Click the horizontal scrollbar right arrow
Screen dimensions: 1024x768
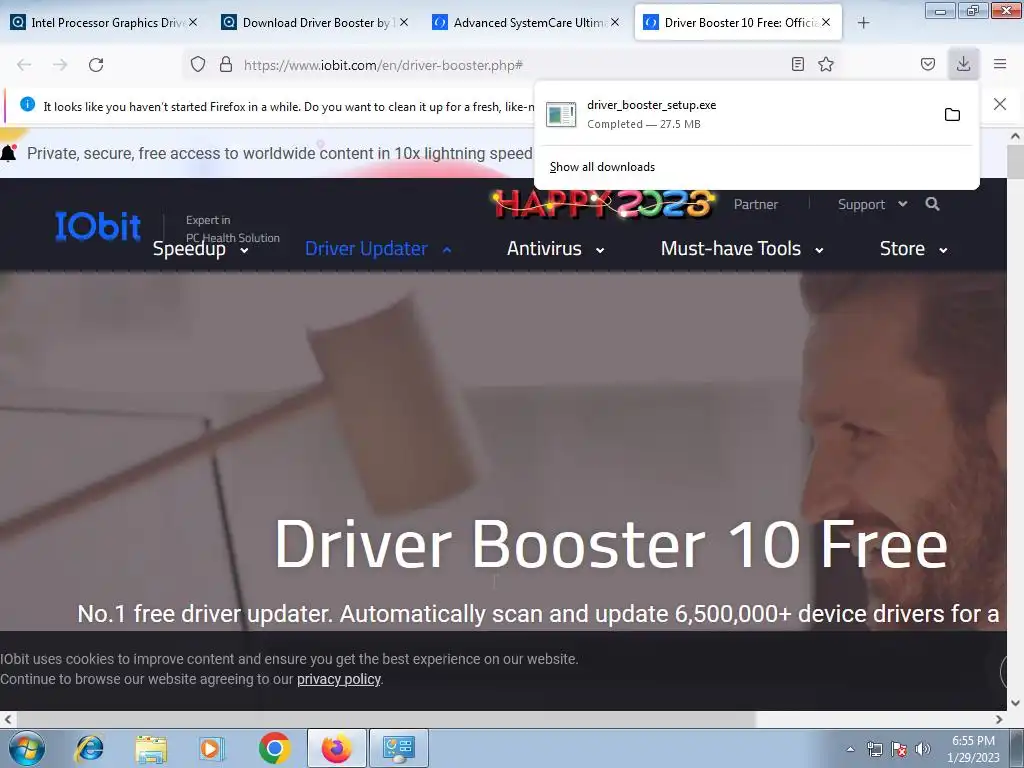click(x=999, y=720)
